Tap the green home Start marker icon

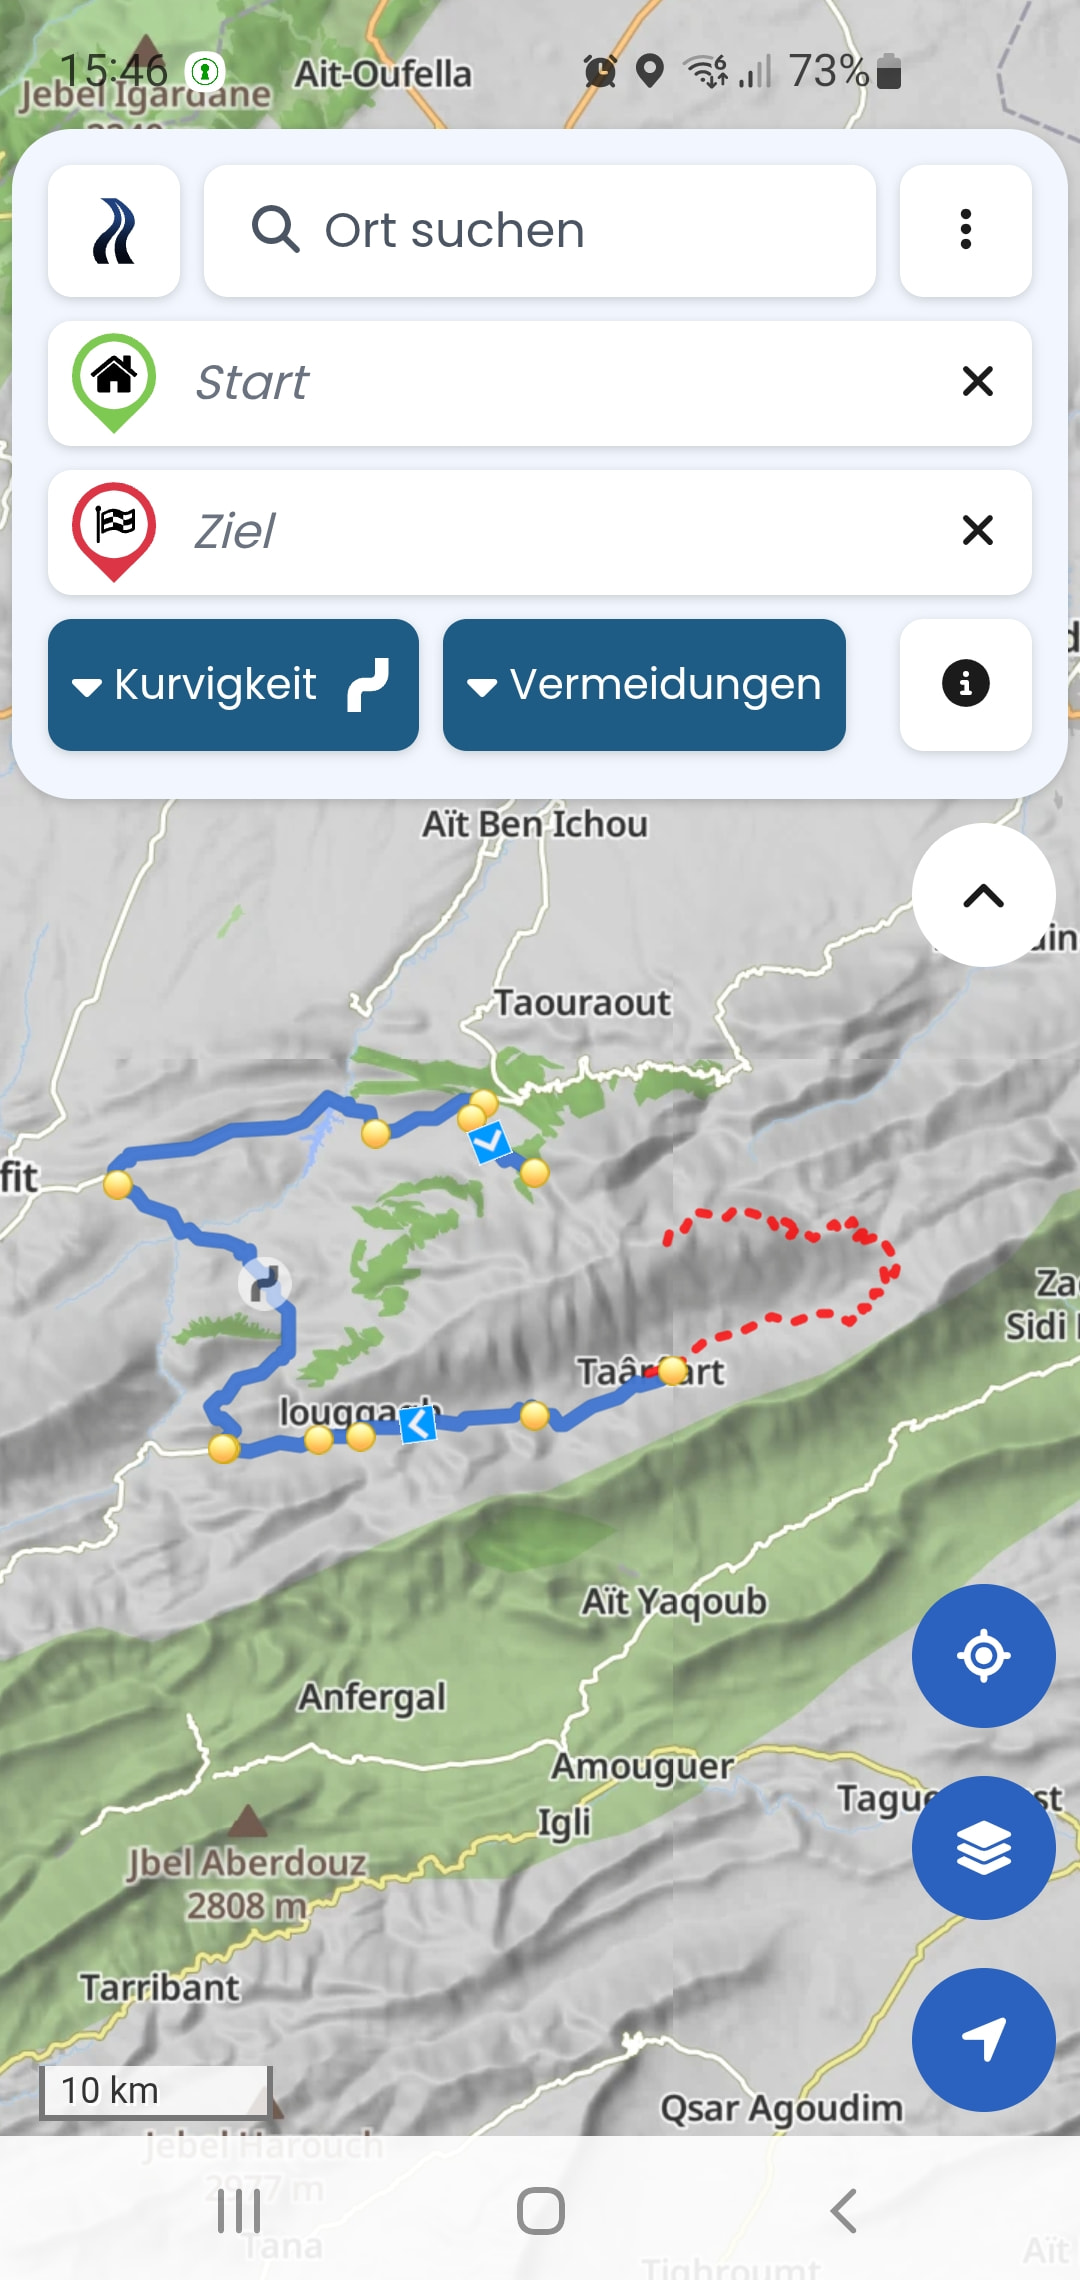click(114, 383)
